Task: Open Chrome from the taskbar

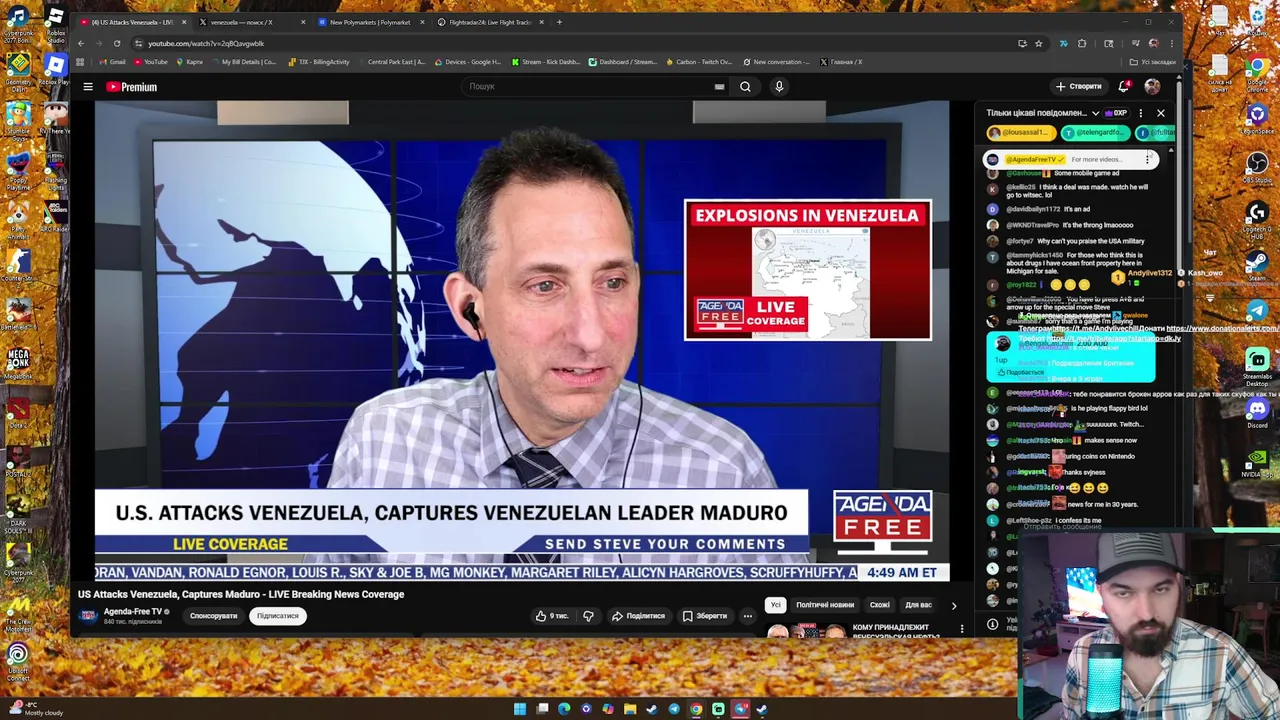Action: 696,709
